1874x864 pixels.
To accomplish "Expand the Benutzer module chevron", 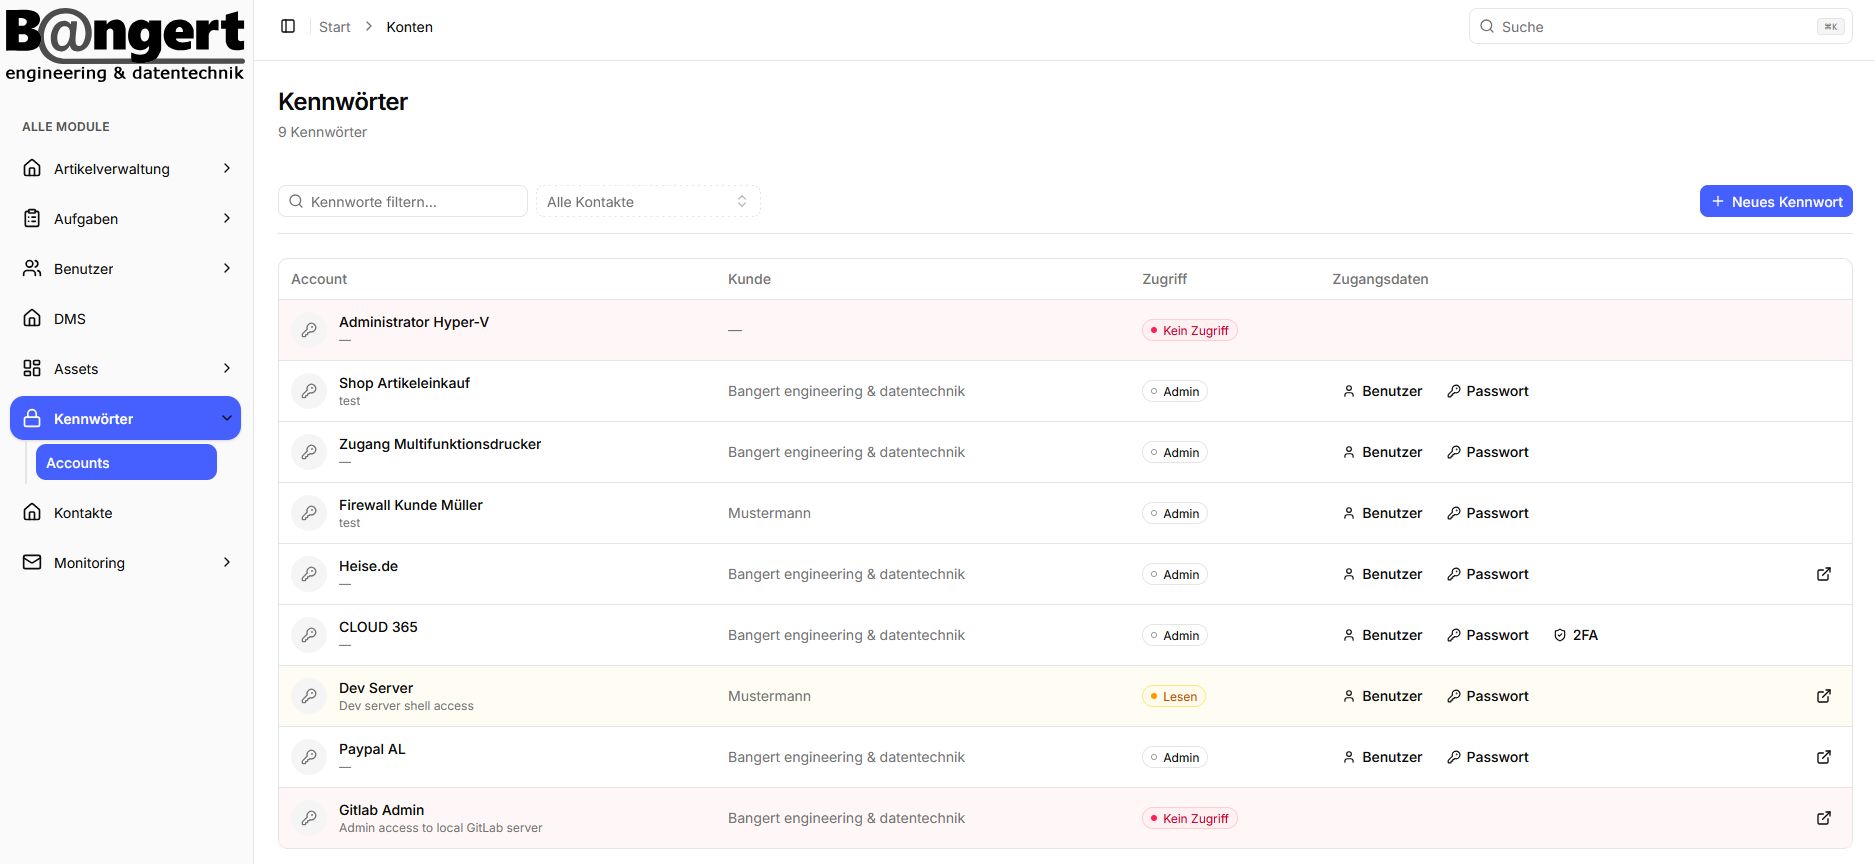I will coord(227,268).
